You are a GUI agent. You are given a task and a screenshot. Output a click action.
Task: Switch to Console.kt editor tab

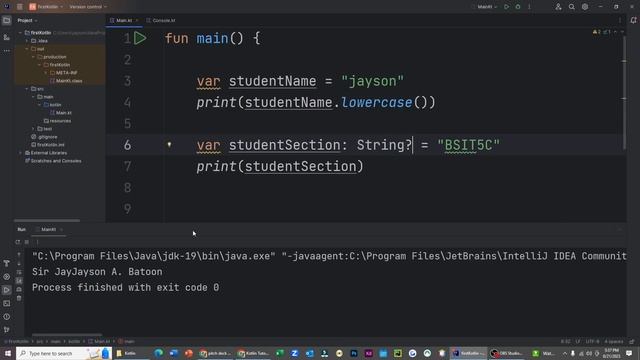pyautogui.click(x=161, y=20)
